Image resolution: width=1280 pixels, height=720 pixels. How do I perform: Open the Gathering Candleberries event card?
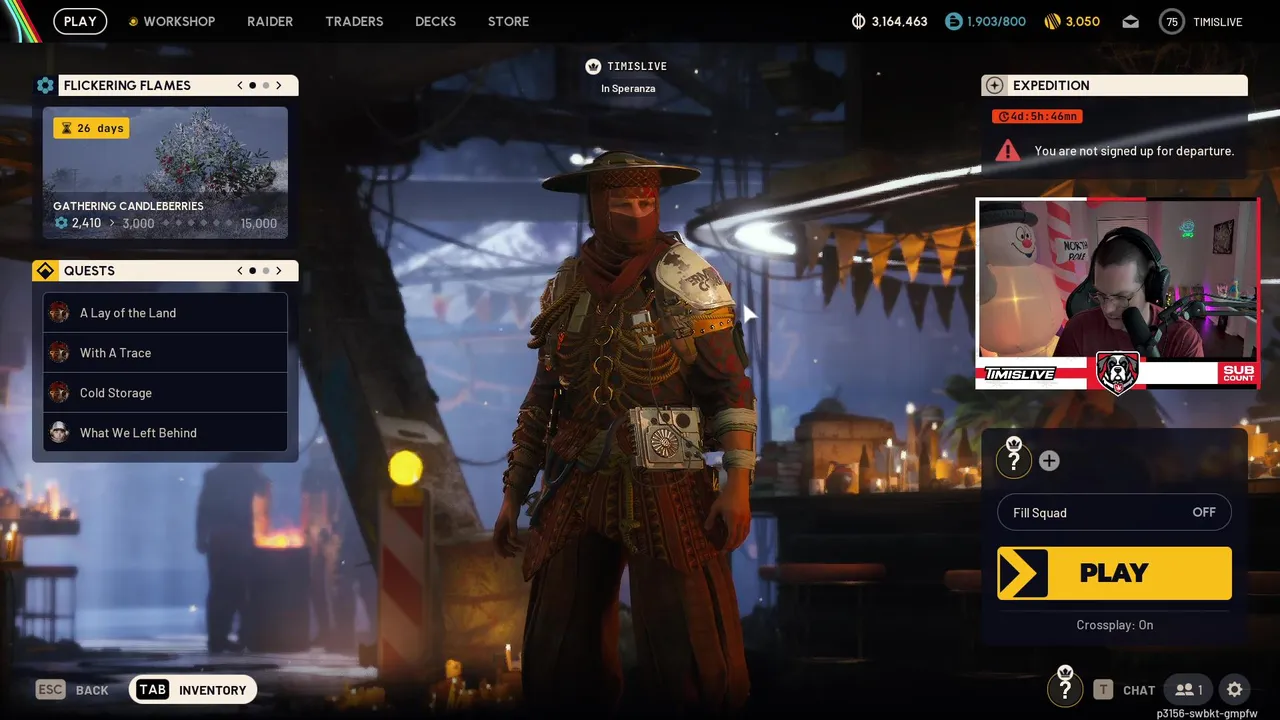(x=165, y=173)
